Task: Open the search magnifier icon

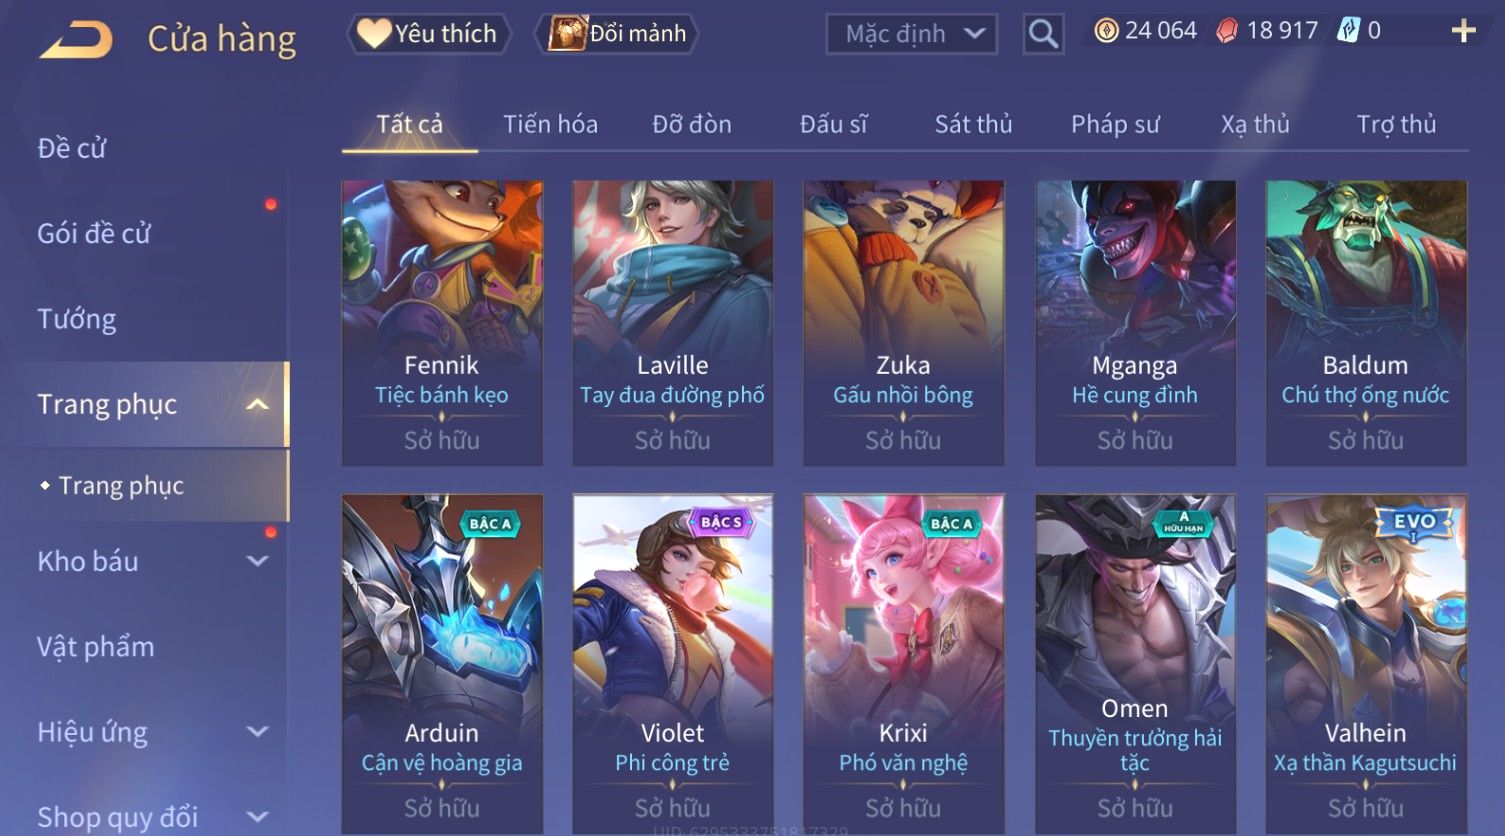Action: coord(1043,35)
